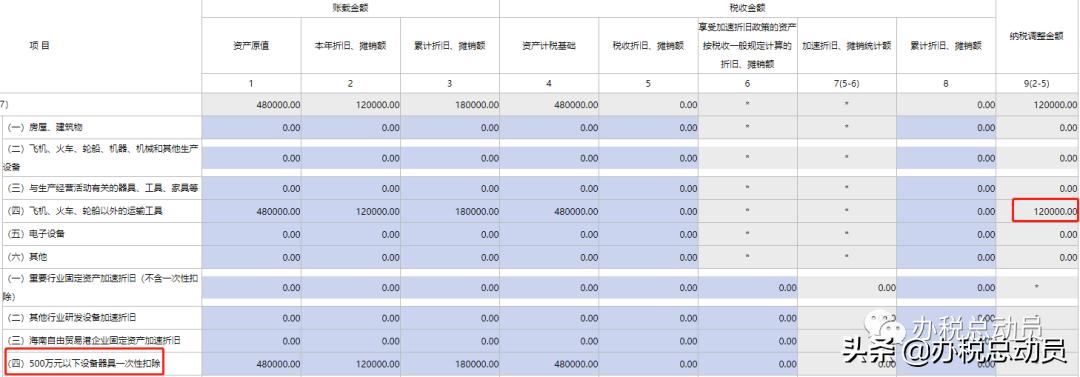Select 电子设备 row 税收折旧、摊销额 cell
Screen dimensions: 1080x377
click(x=648, y=234)
